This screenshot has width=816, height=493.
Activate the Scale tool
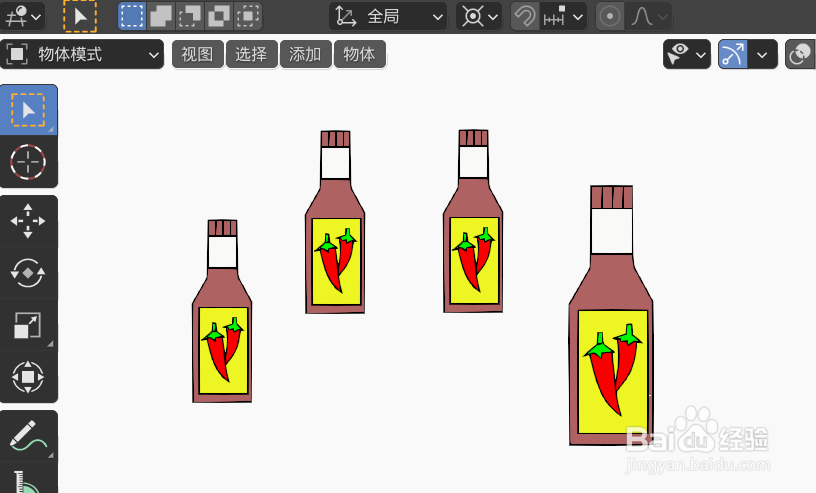(29, 324)
